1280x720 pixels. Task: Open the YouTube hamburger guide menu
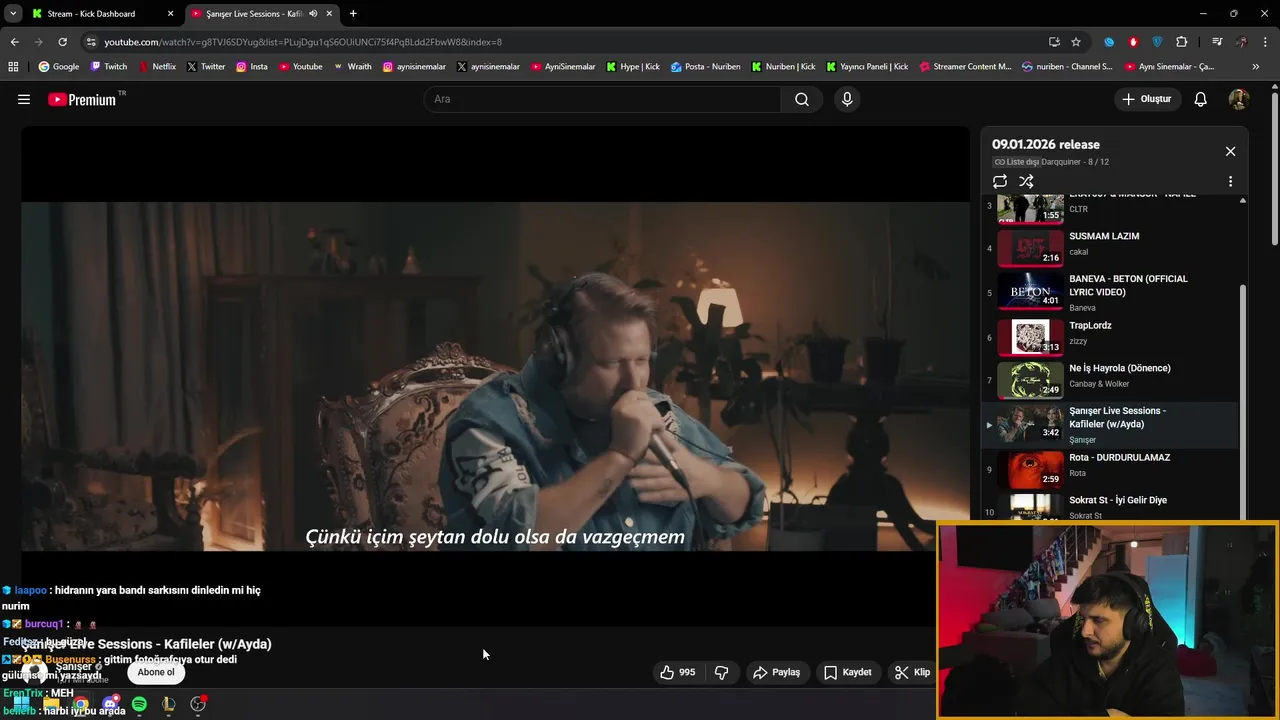coord(24,99)
